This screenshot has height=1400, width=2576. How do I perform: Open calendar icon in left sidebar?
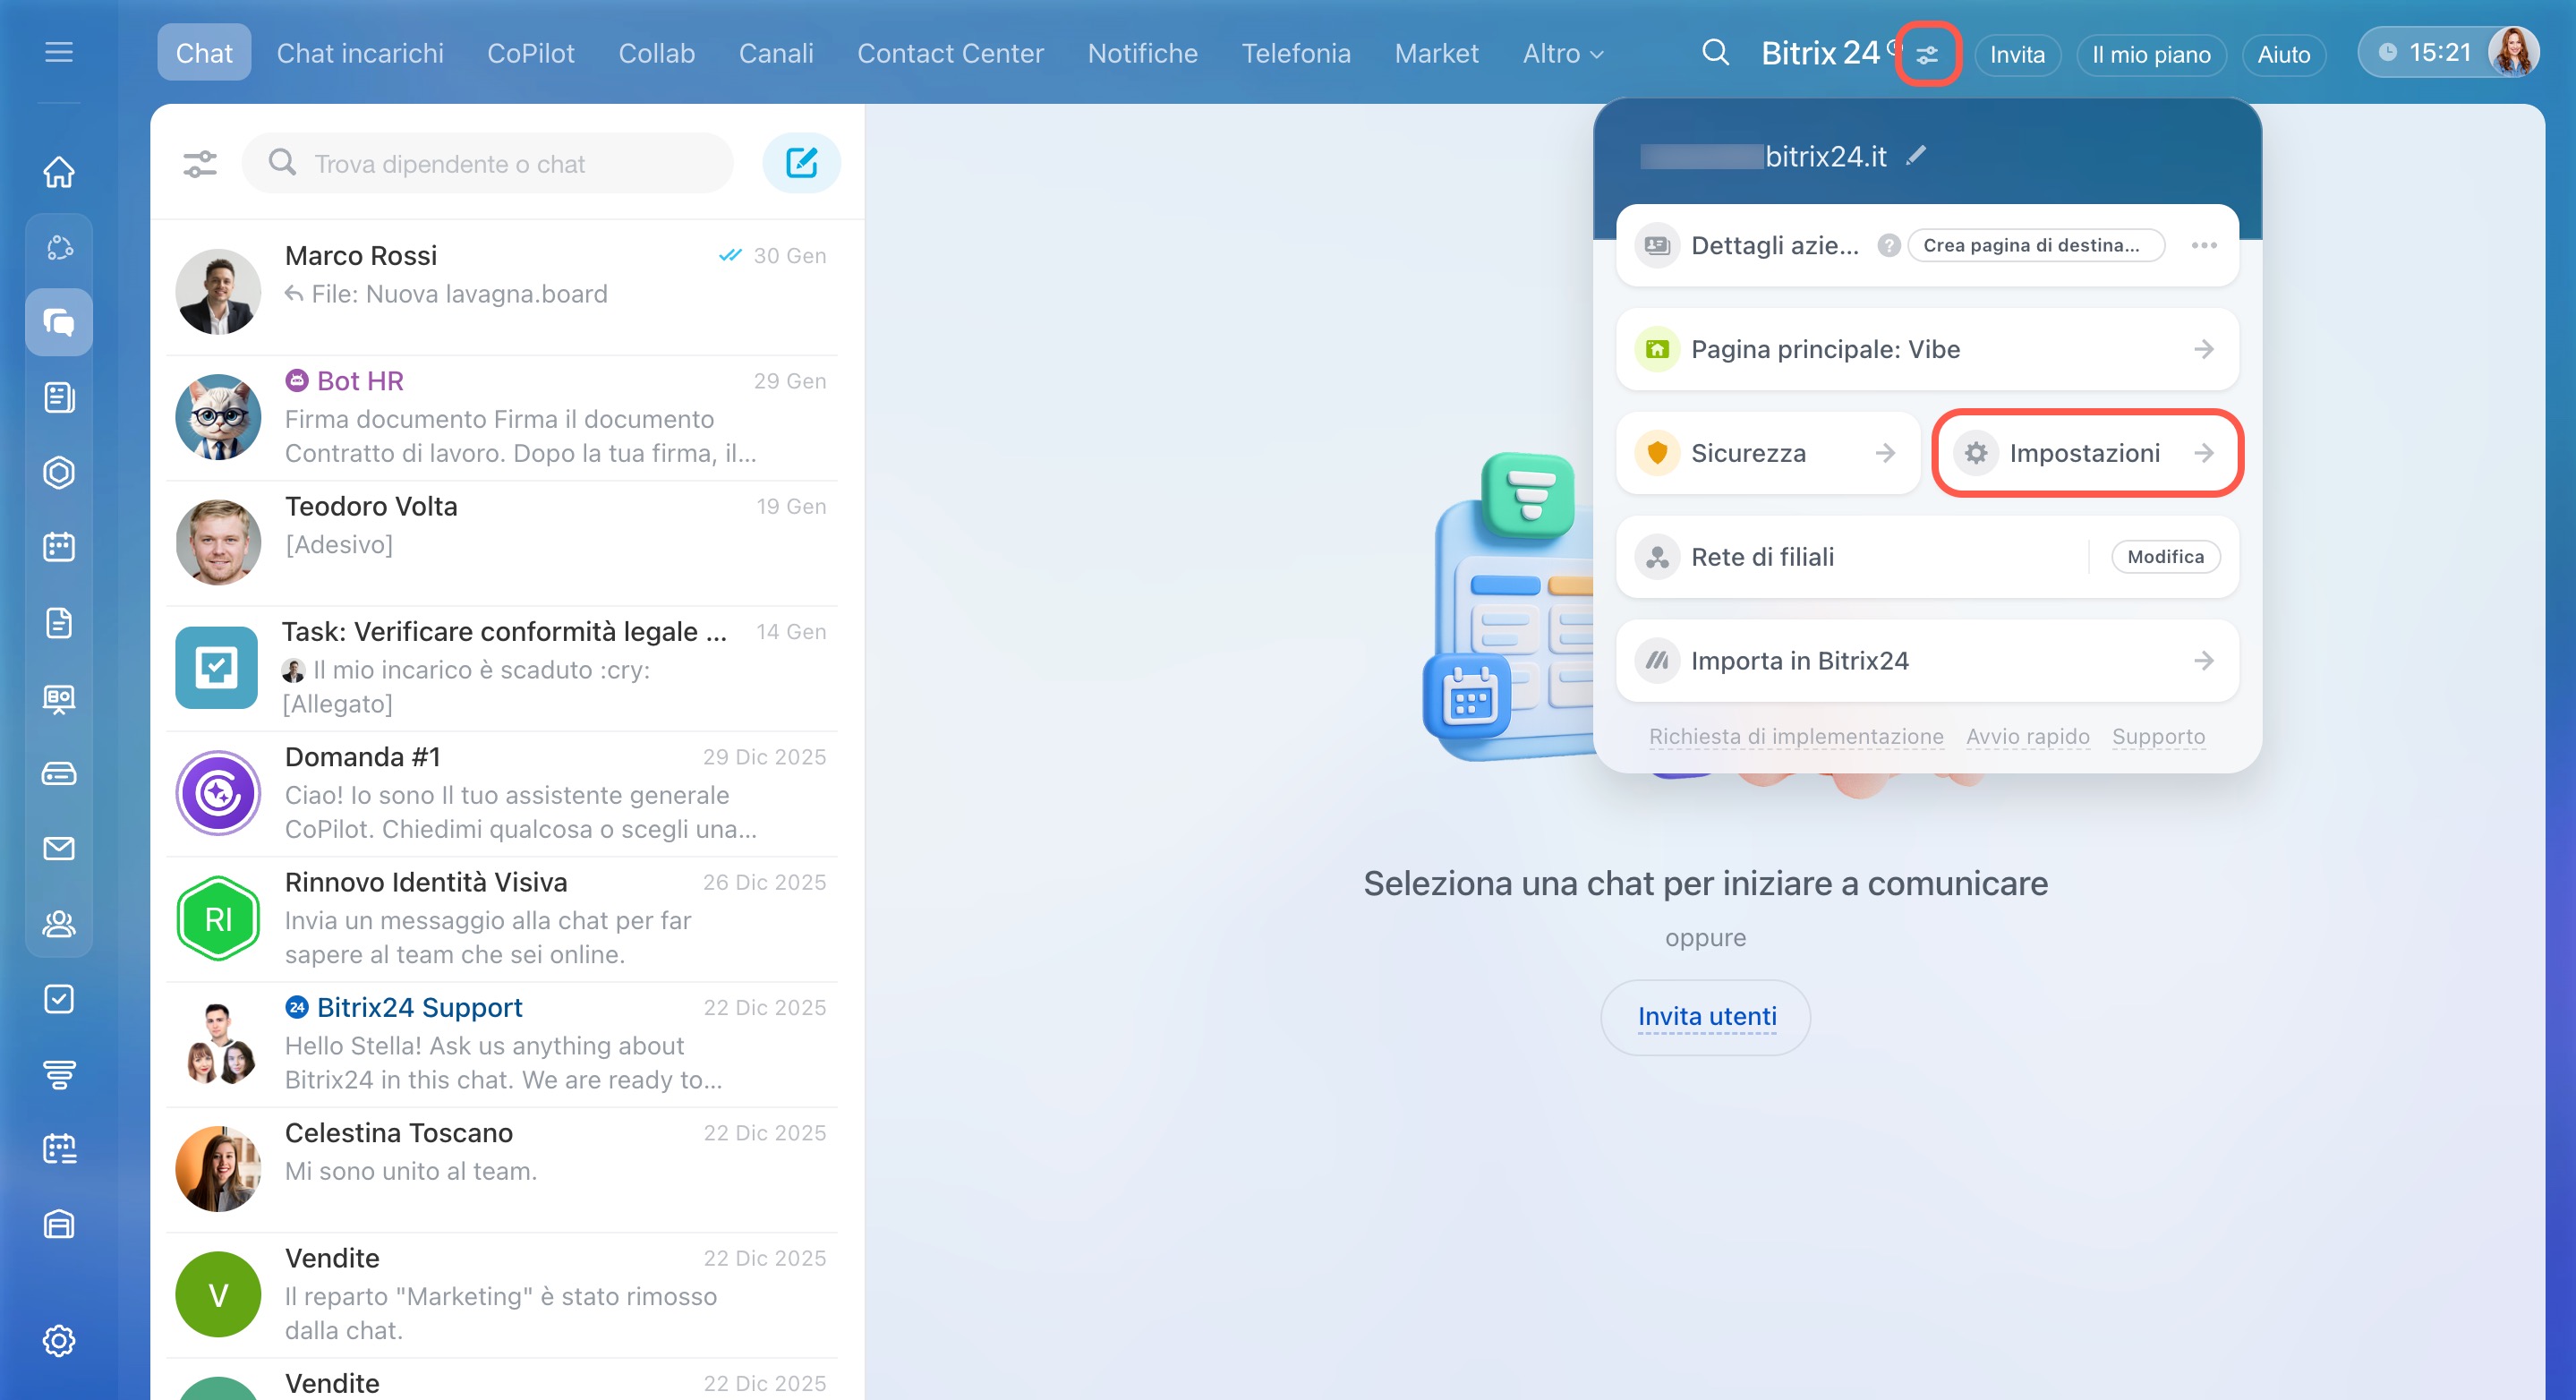point(59,547)
